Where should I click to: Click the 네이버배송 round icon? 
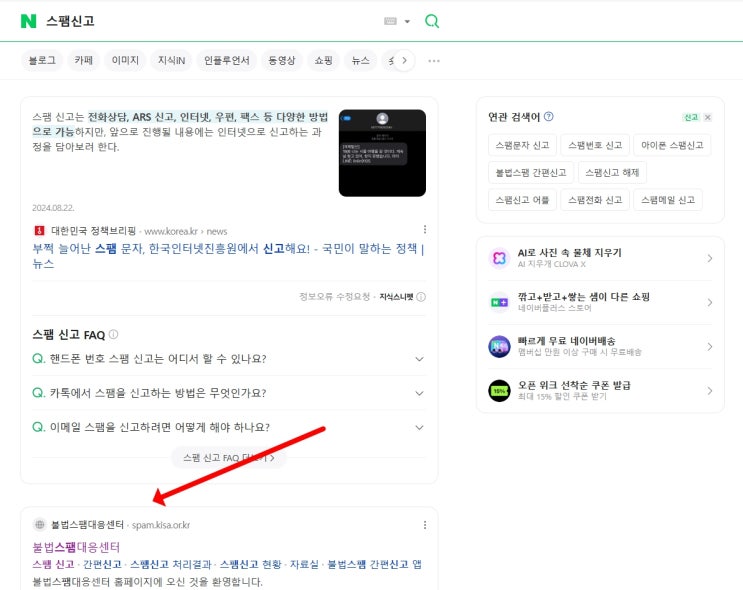click(499, 346)
